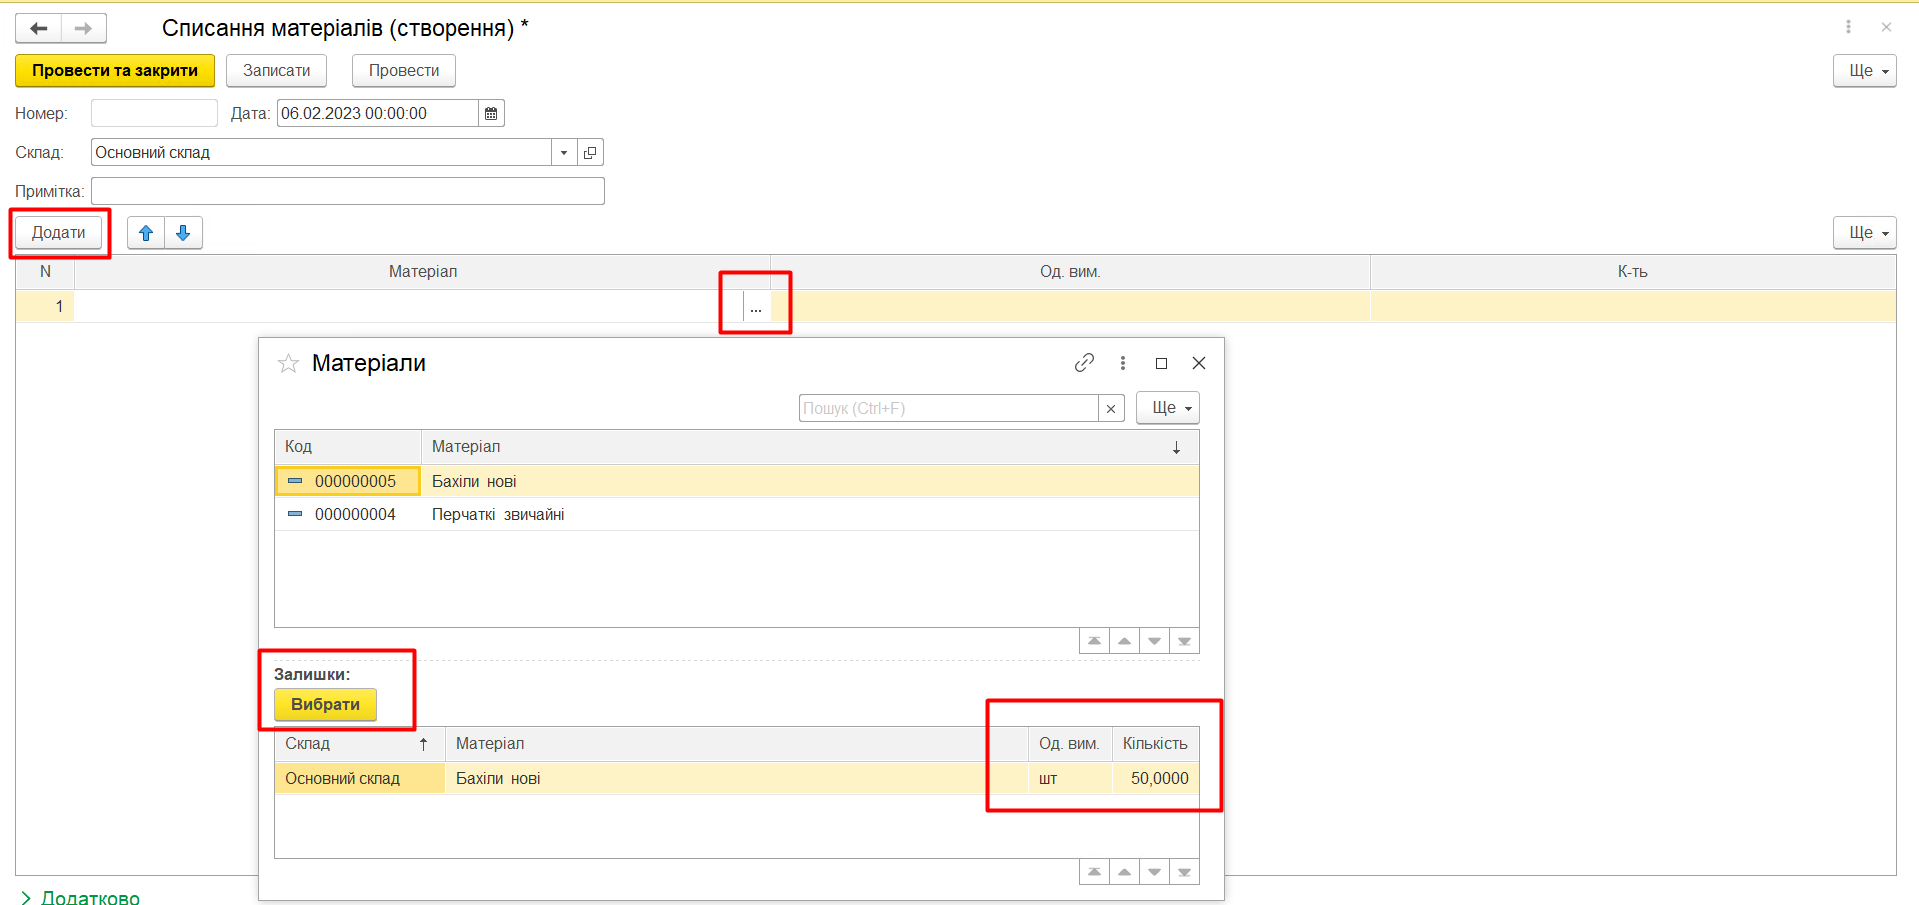The image size is (1919, 905).
Task: Clear the search field in Матеріали
Action: coord(1110,408)
